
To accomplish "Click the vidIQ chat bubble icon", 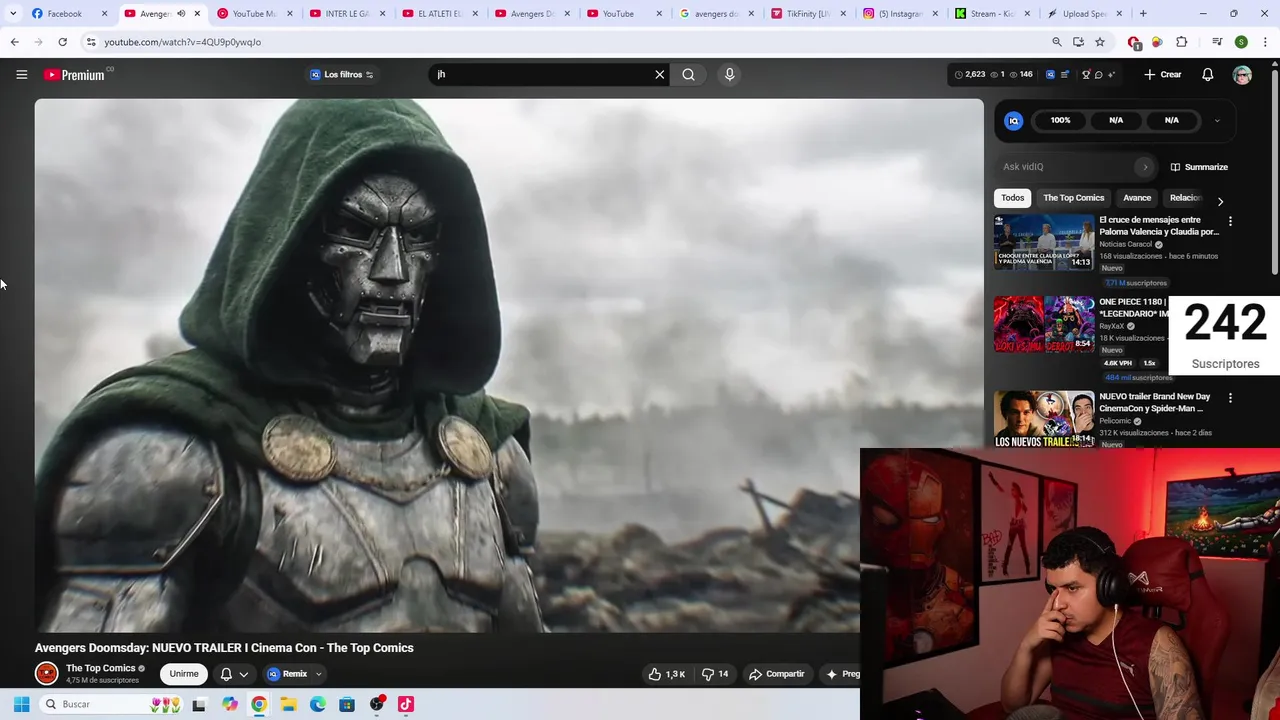I will pos(1098,74).
